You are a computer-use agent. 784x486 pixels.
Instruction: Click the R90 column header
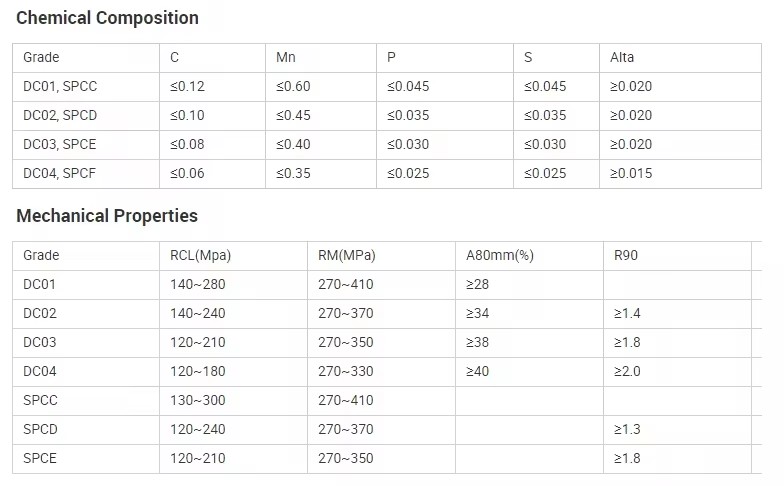pos(626,255)
